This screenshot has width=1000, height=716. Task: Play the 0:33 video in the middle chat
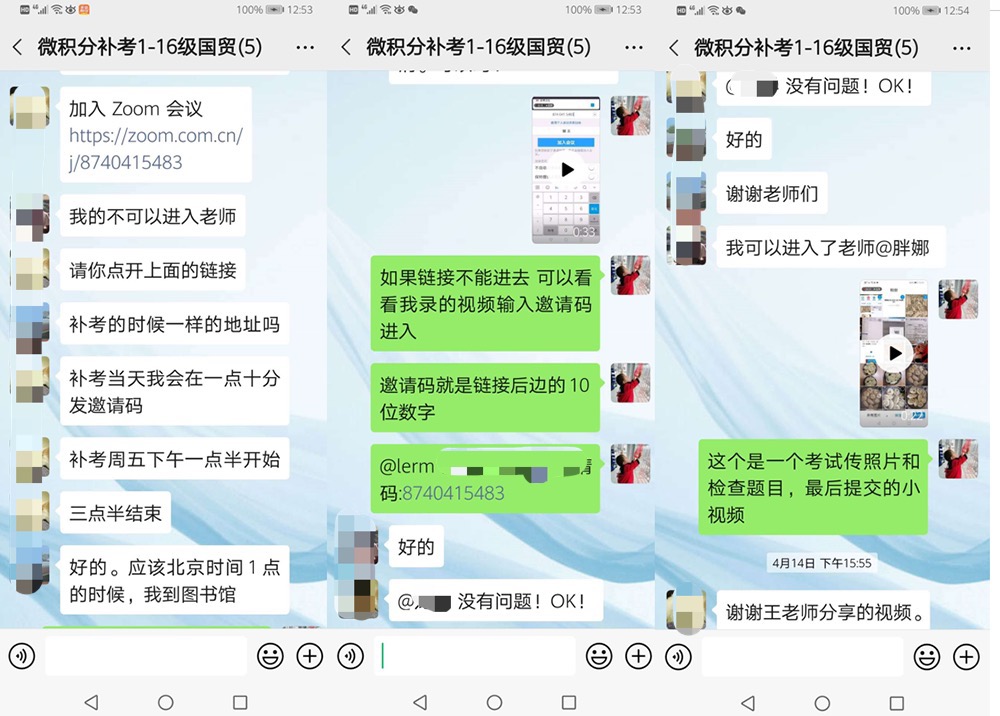point(566,170)
